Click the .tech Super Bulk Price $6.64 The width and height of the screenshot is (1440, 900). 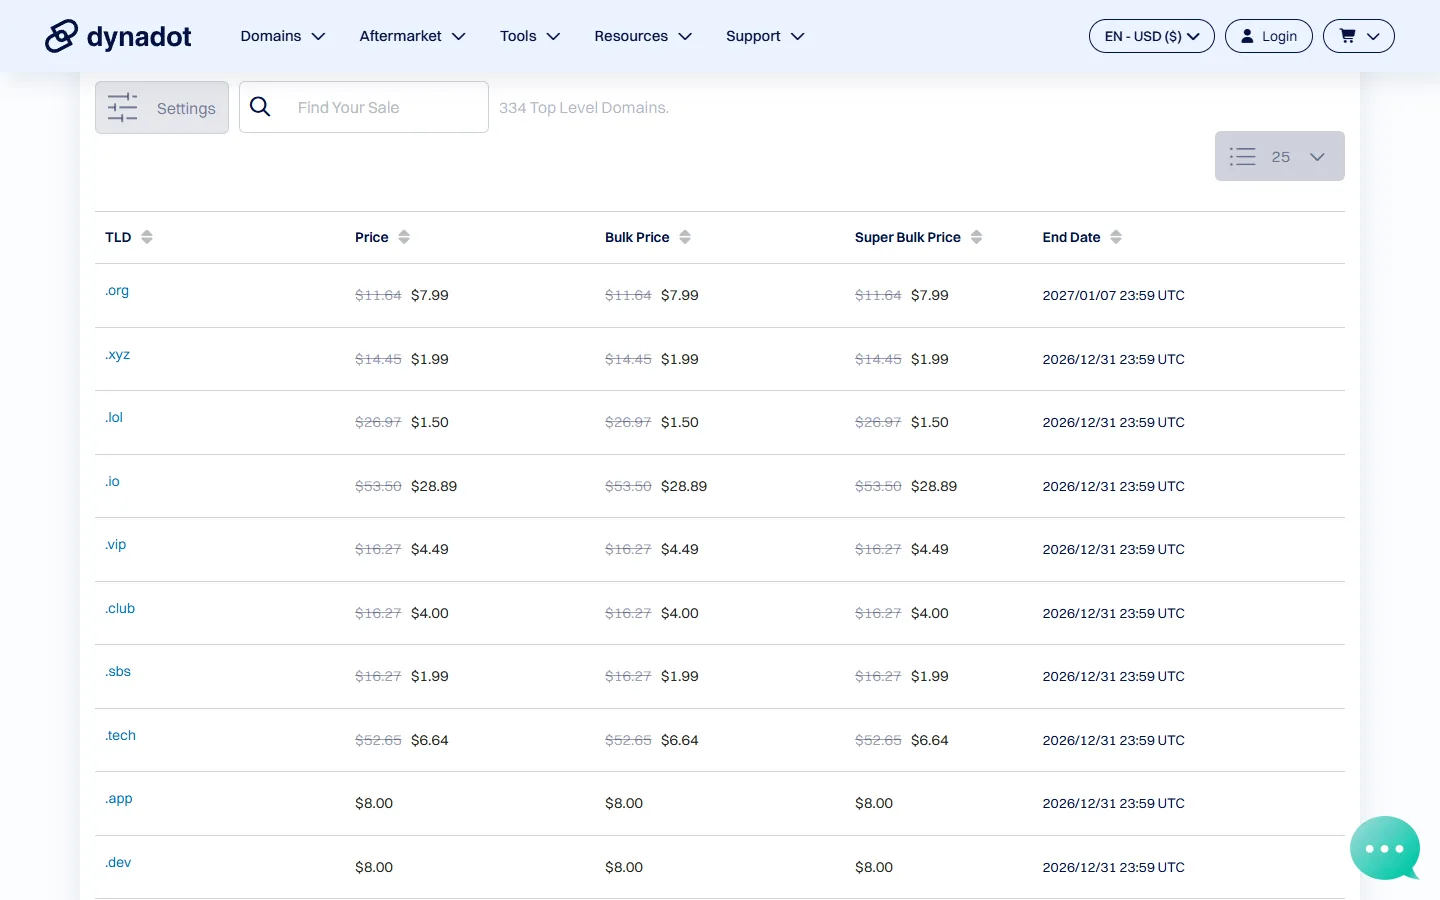[930, 740]
